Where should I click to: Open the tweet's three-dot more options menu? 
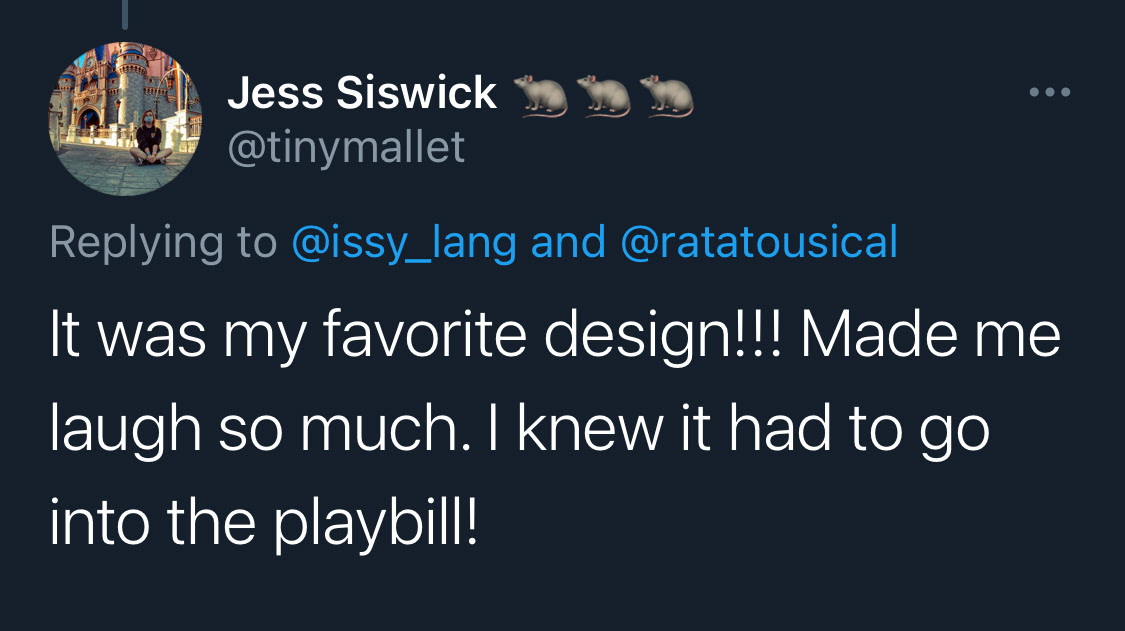point(1050,93)
